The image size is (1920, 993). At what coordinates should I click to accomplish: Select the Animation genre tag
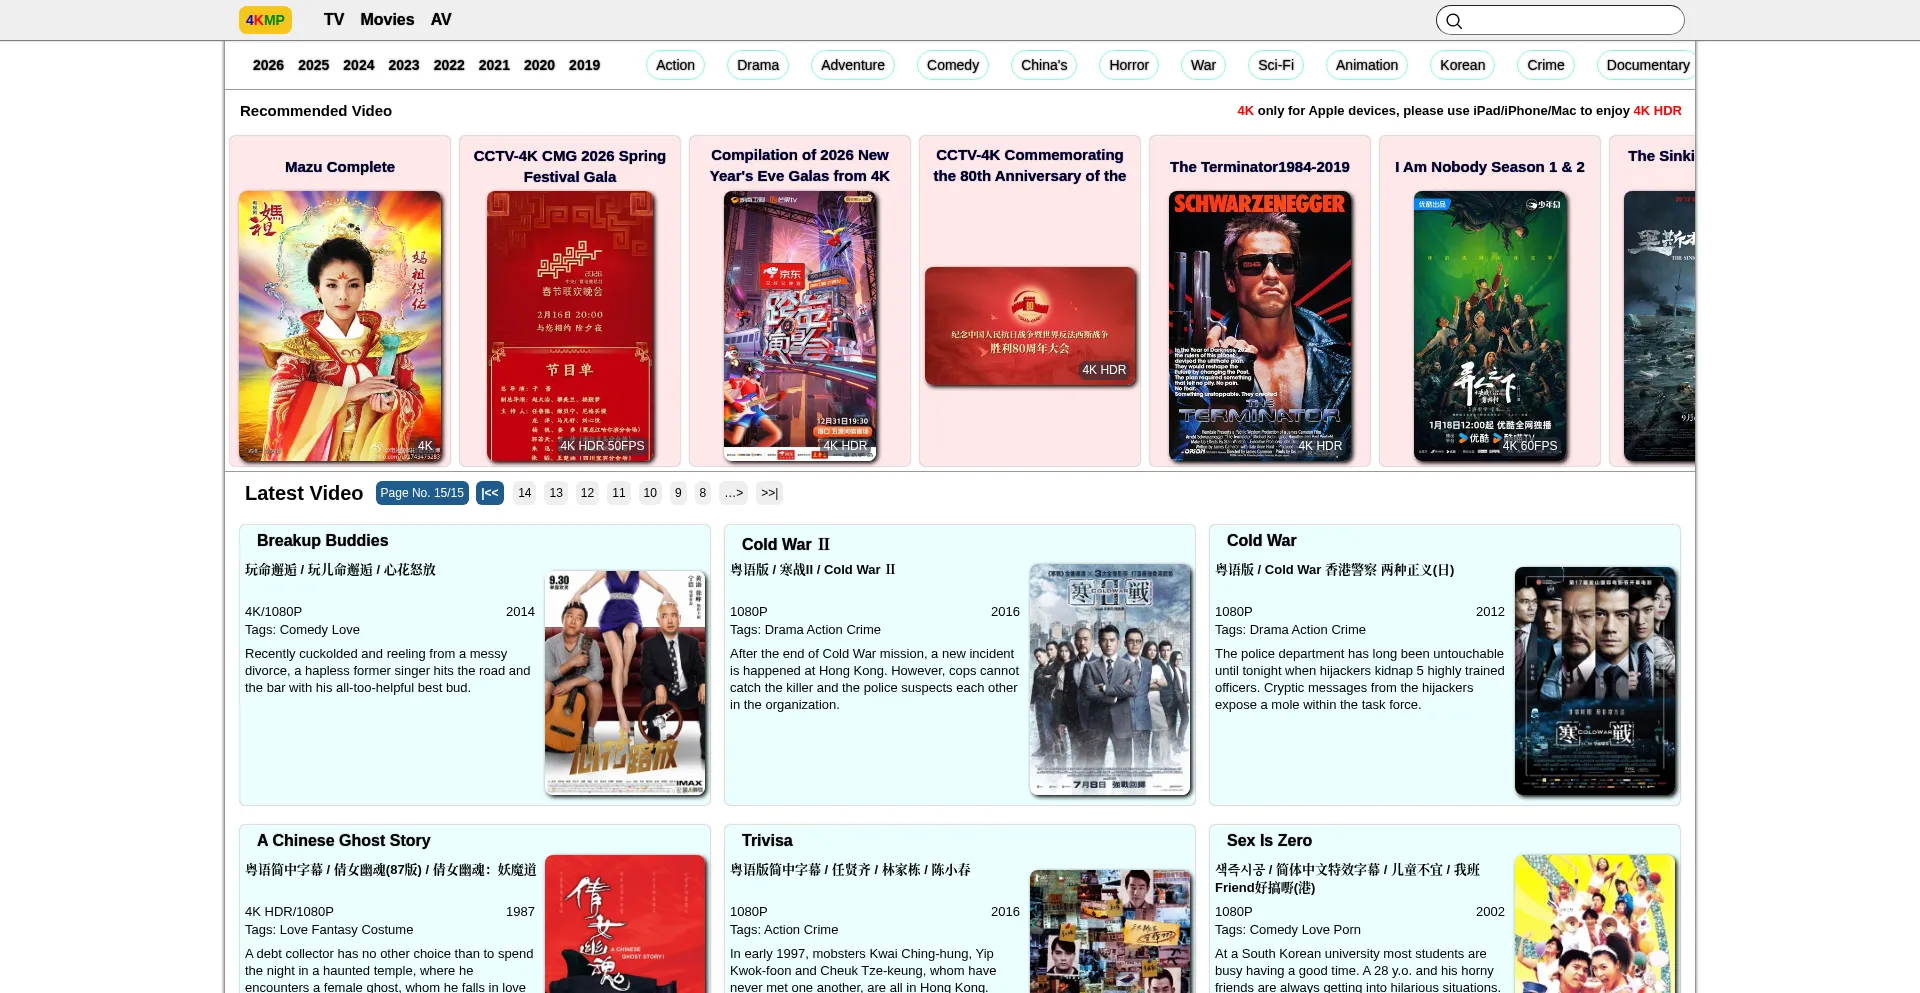[1367, 65]
